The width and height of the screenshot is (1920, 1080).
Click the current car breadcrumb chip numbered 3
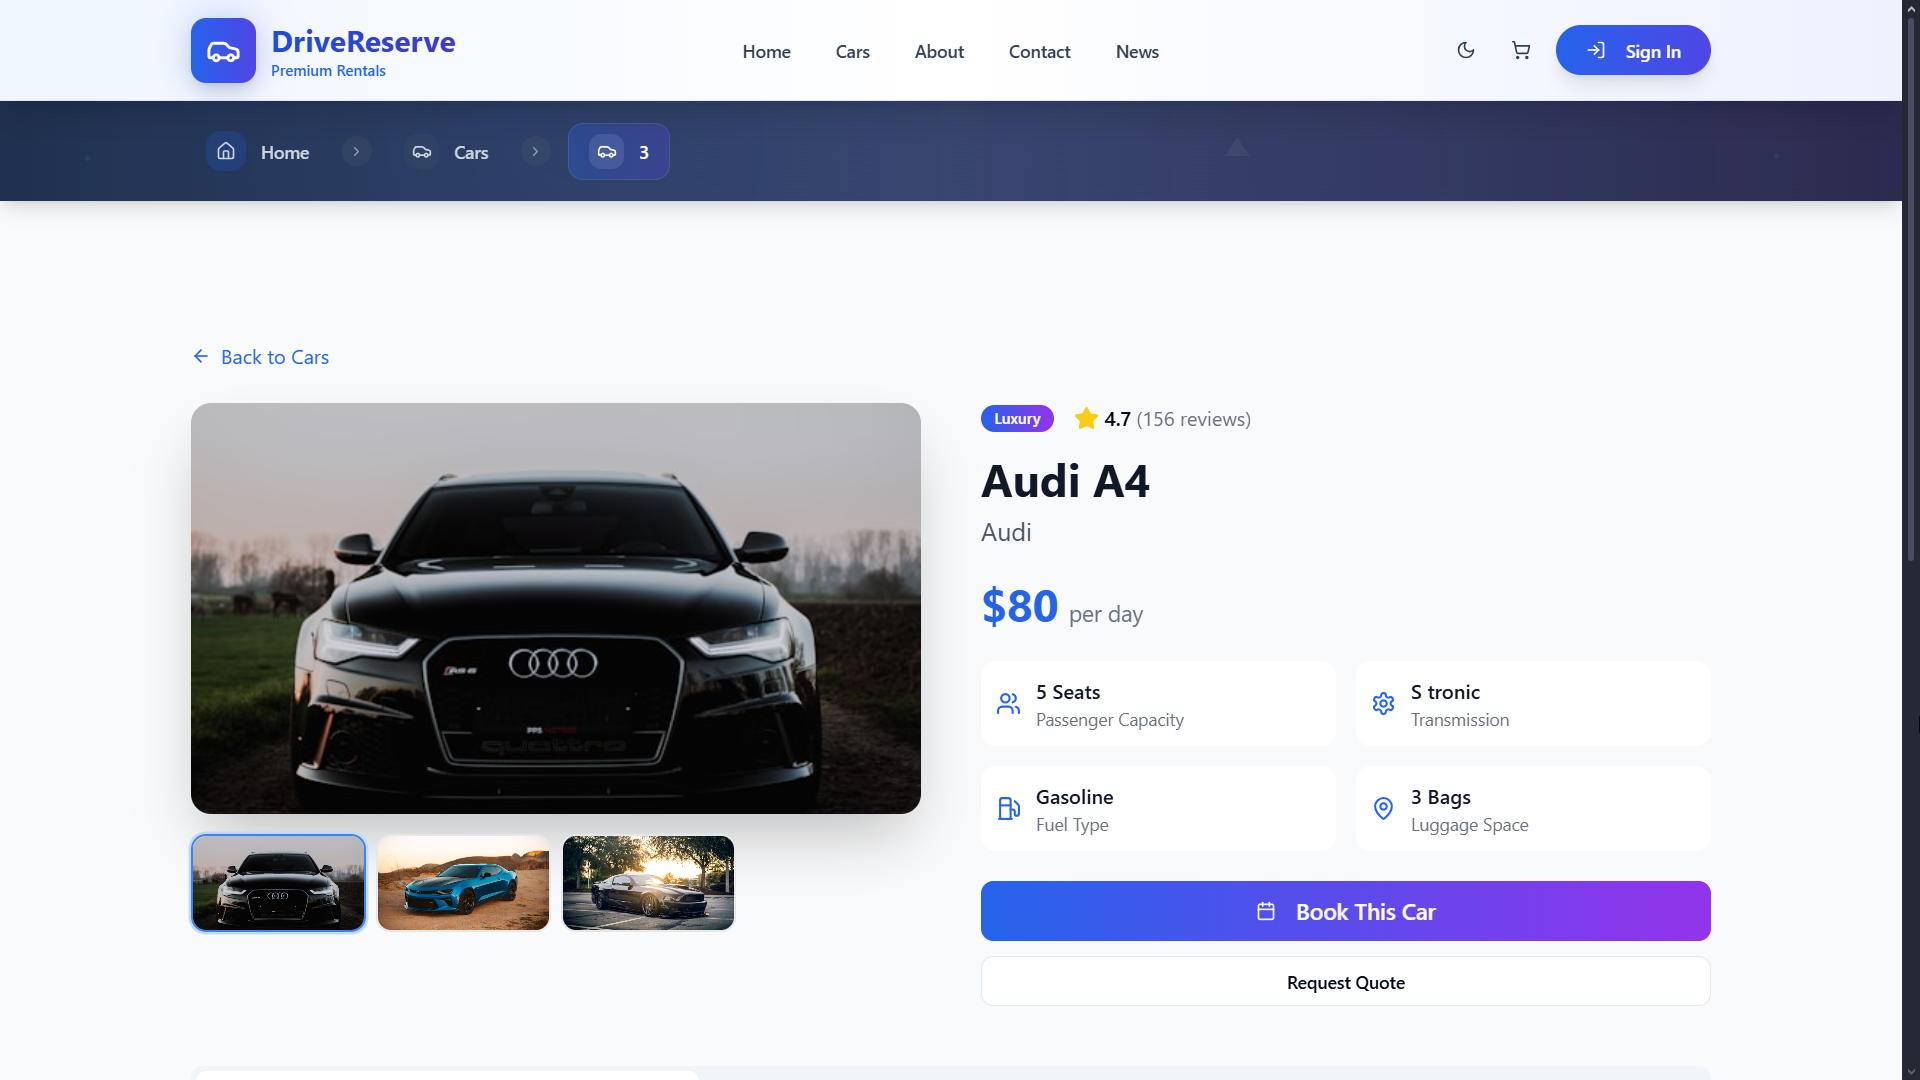coord(619,152)
